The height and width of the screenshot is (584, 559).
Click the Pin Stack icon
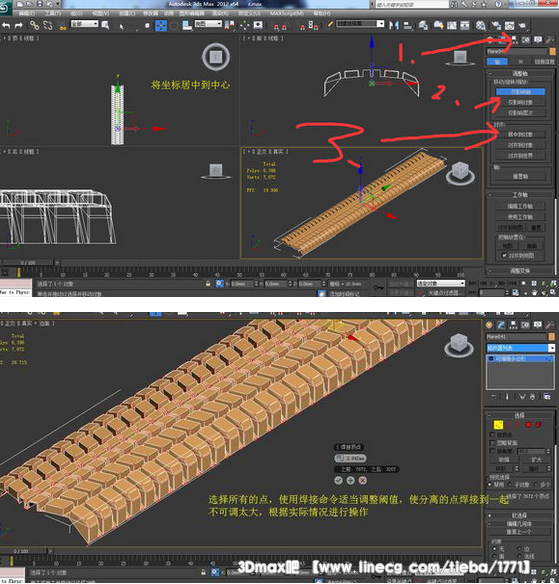[x=493, y=397]
